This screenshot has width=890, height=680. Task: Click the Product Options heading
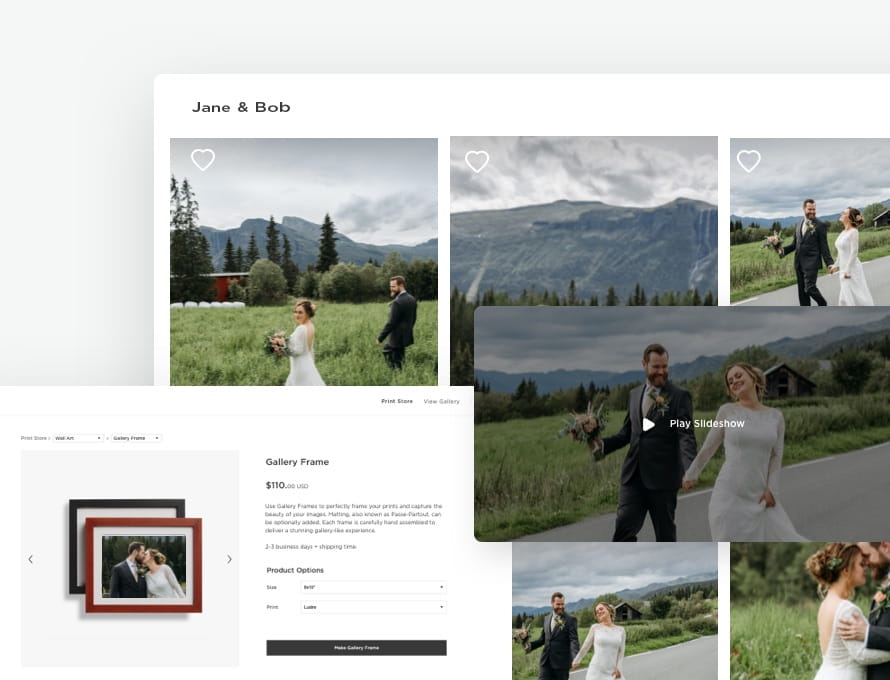click(295, 570)
